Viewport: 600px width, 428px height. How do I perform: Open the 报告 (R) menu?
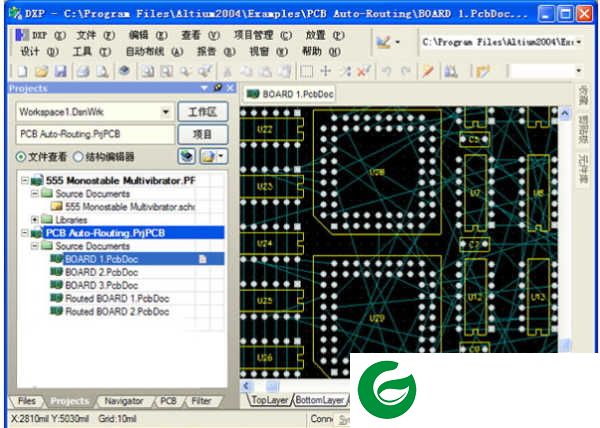(x=216, y=51)
